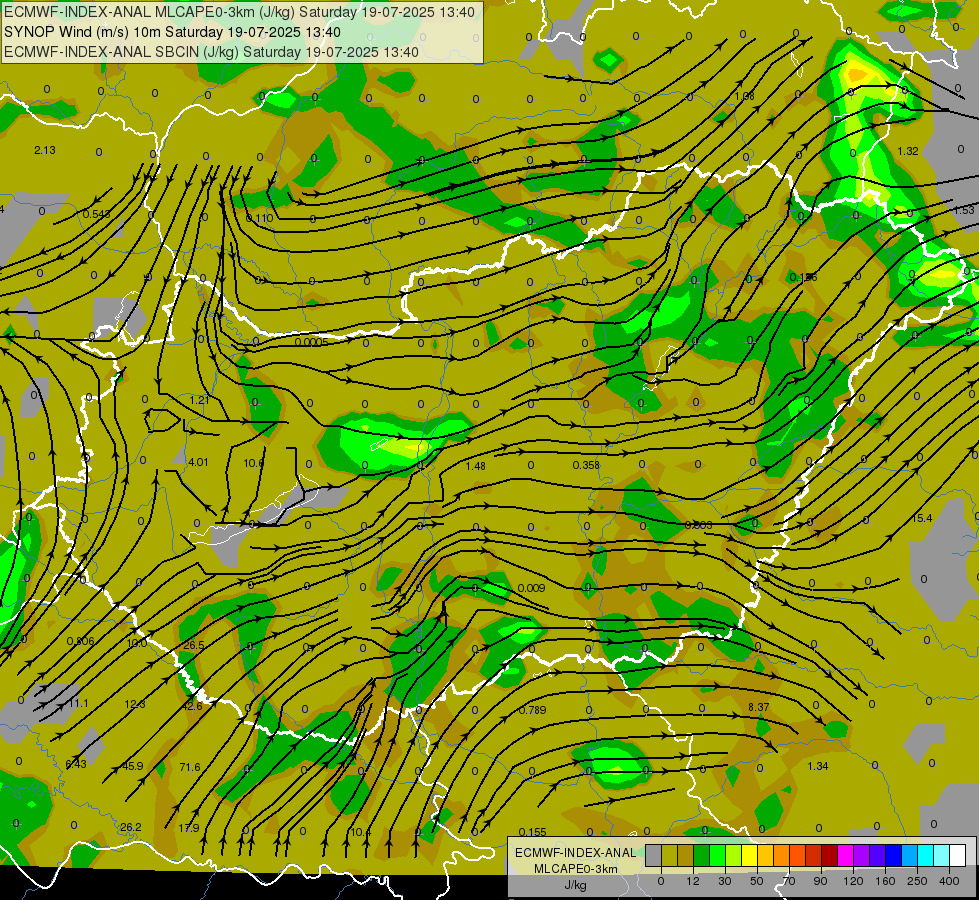Click the amber legend swatch
Screen dimensions: 979x900
pos(765,855)
